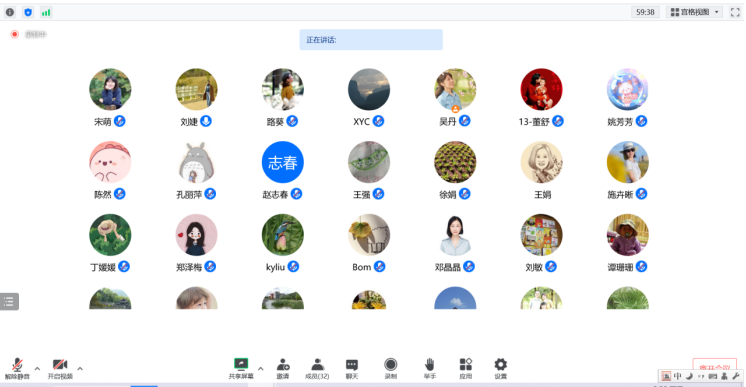The image size is (746, 387).
Task: Start screen sharing via 共享屏幕
Action: 241,368
